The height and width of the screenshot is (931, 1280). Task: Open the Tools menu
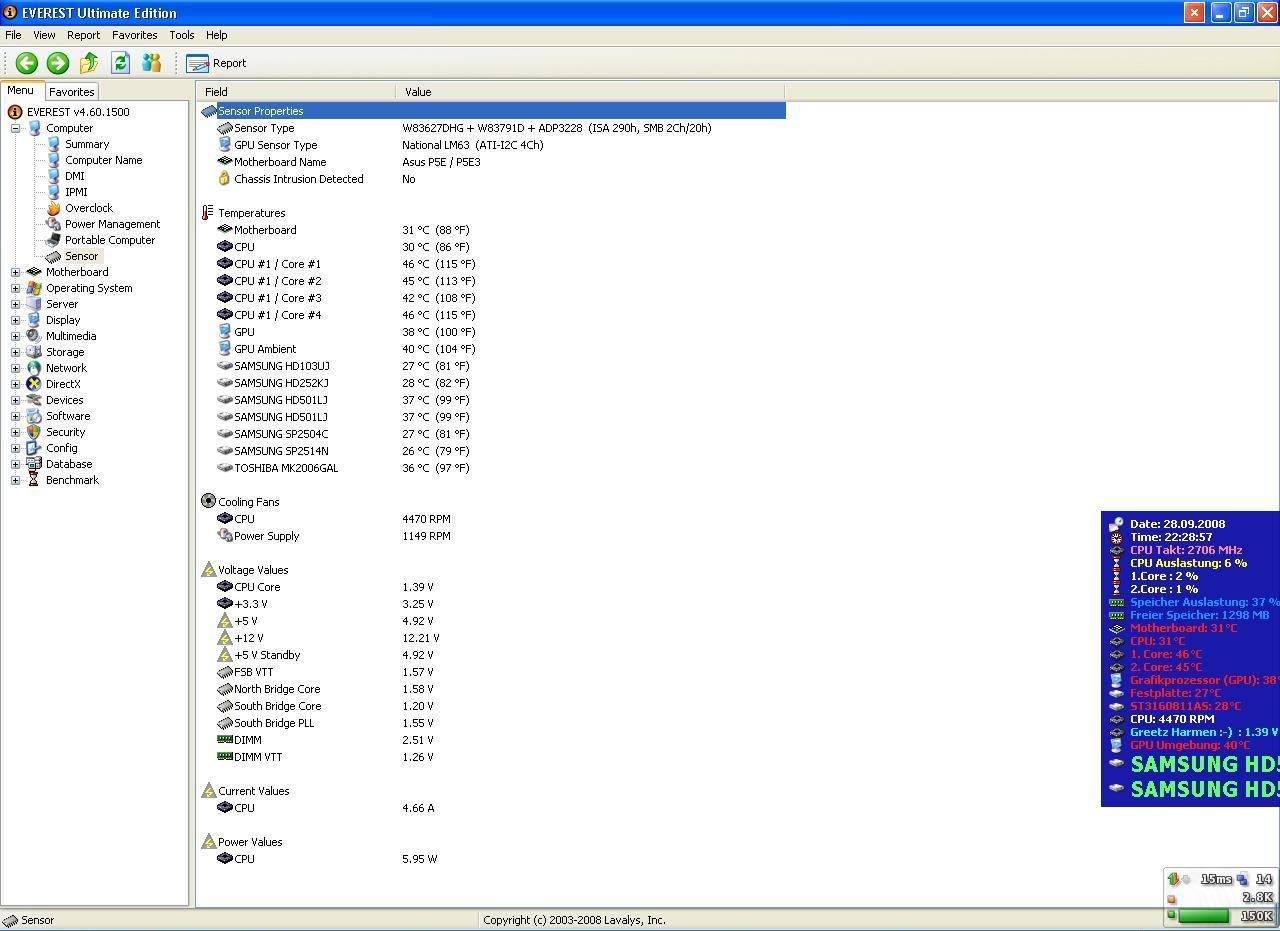tap(181, 35)
